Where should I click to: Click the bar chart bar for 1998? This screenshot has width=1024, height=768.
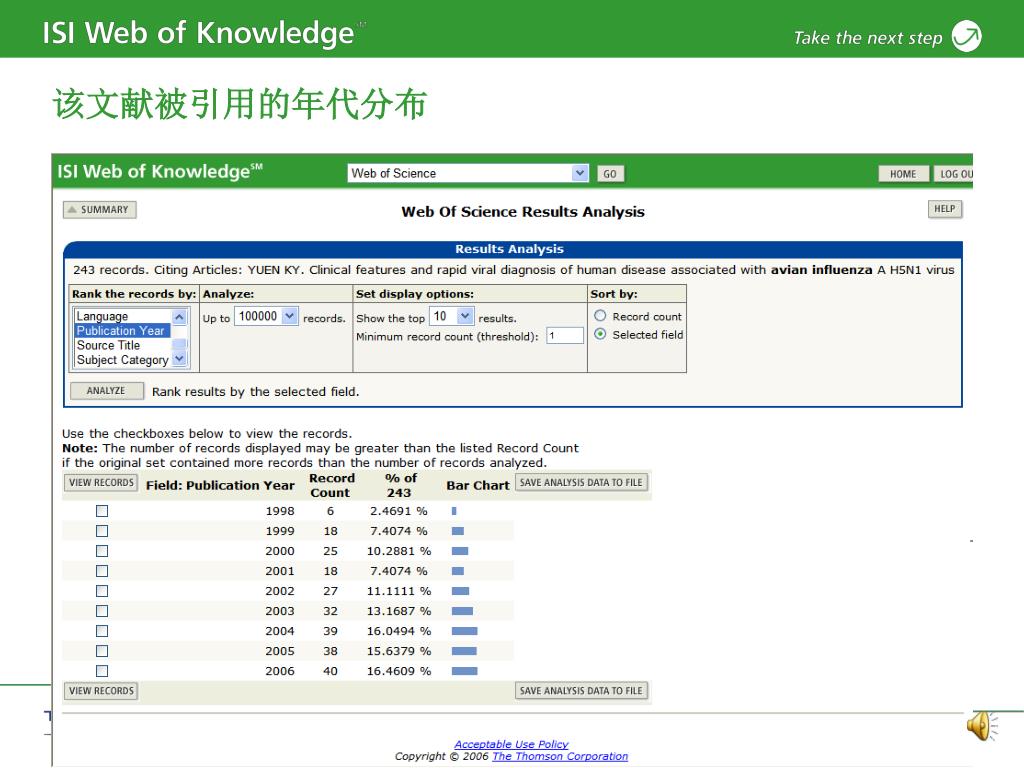point(454,511)
